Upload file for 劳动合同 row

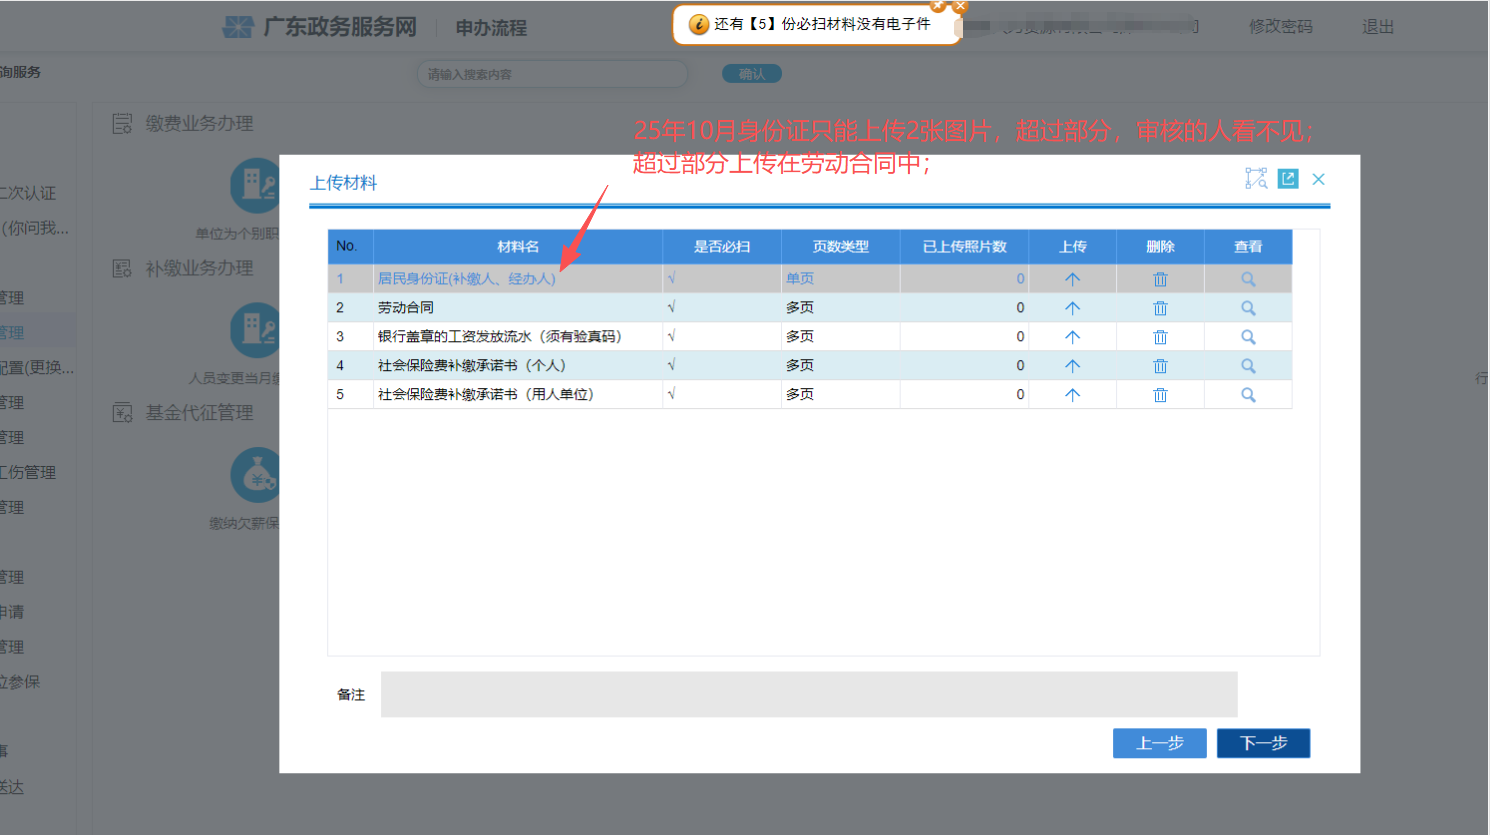1072,308
